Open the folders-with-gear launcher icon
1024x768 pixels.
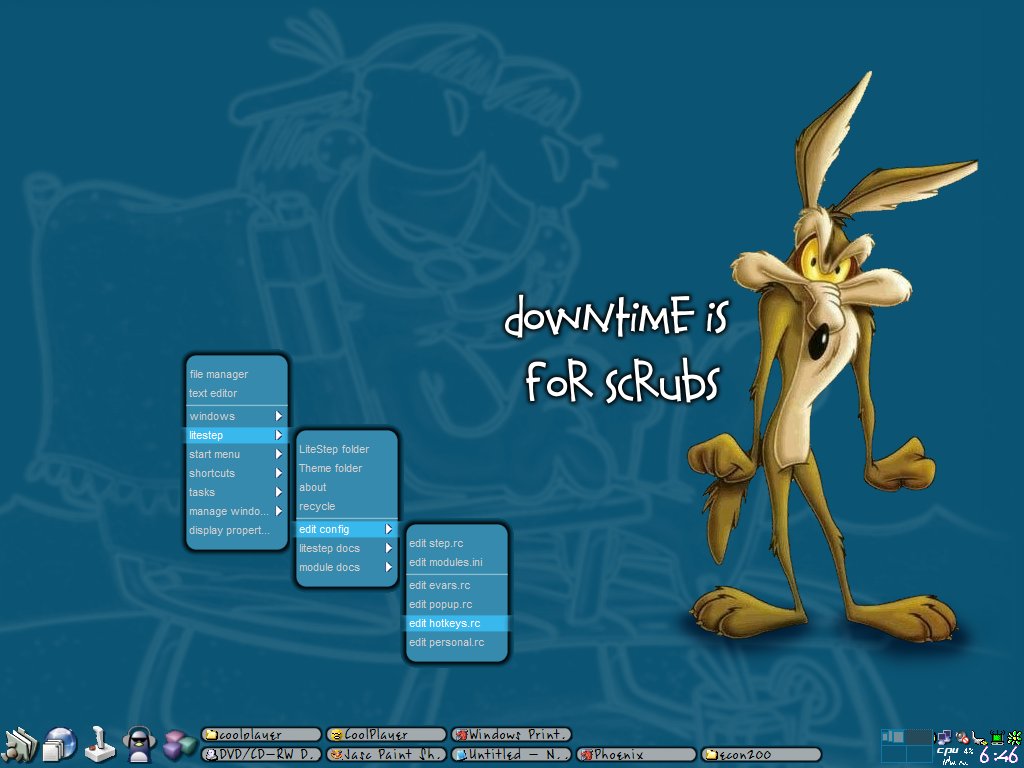20,745
